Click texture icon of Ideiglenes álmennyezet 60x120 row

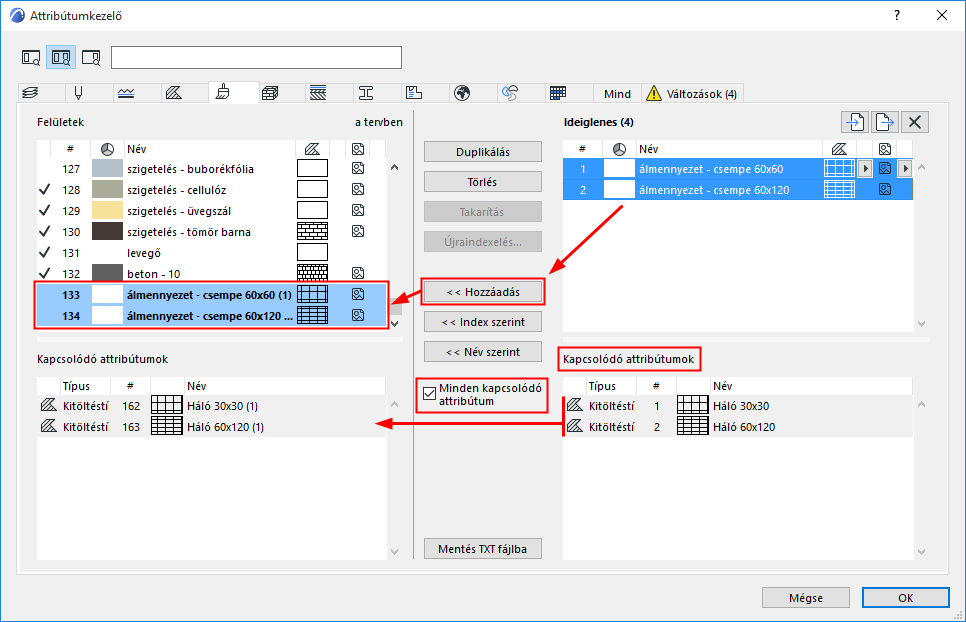885,189
